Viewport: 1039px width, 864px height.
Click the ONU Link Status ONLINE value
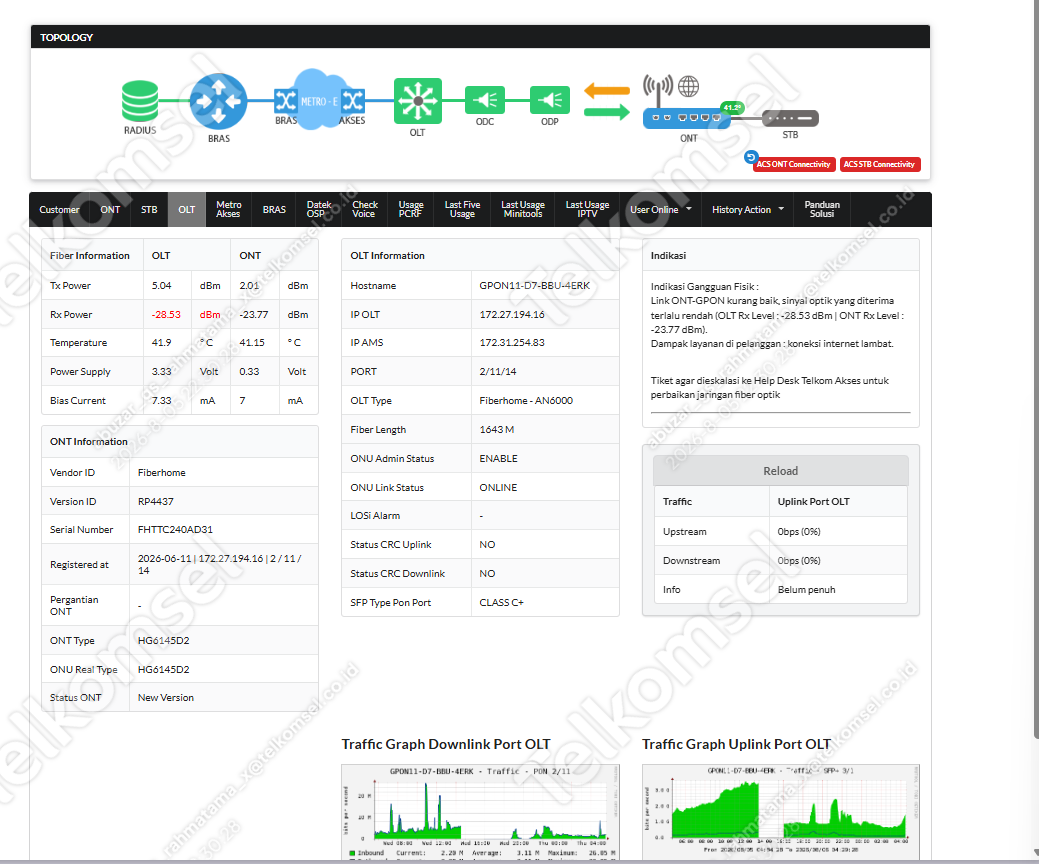(498, 488)
